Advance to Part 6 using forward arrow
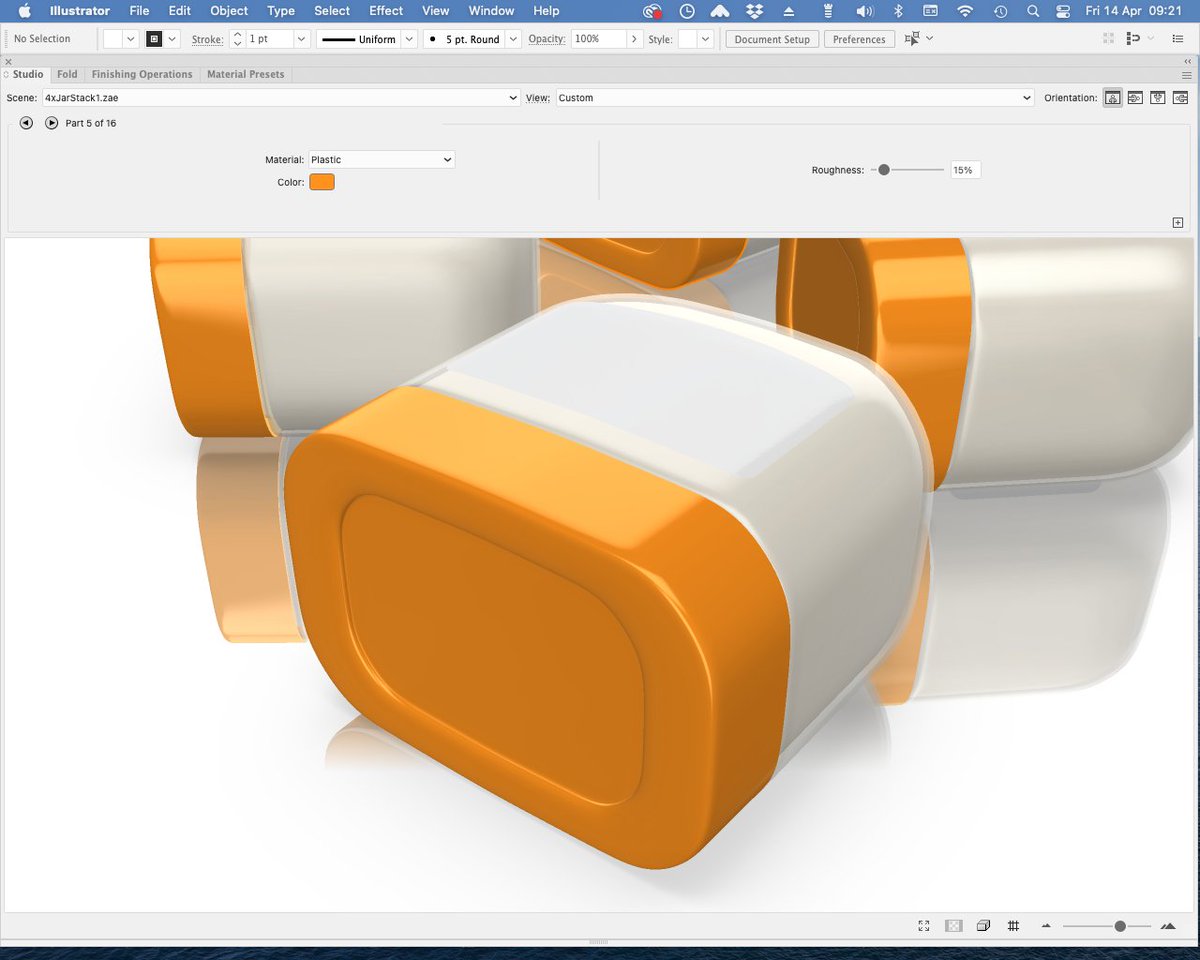This screenshot has height=960, width=1200. pos(51,122)
